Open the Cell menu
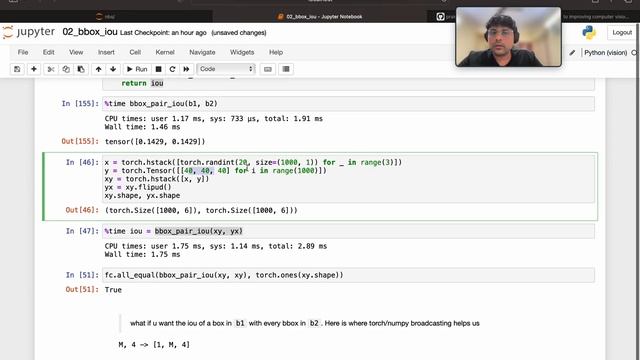The width and height of the screenshot is (640, 360). [135, 52]
